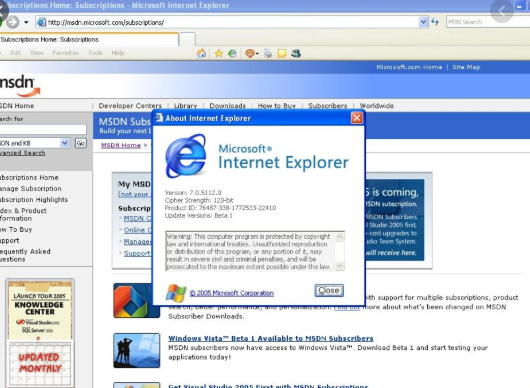Image resolution: width=530 pixels, height=388 pixels.
Task: Click the Windows Vista hikers thumbnail
Action: [137, 350]
